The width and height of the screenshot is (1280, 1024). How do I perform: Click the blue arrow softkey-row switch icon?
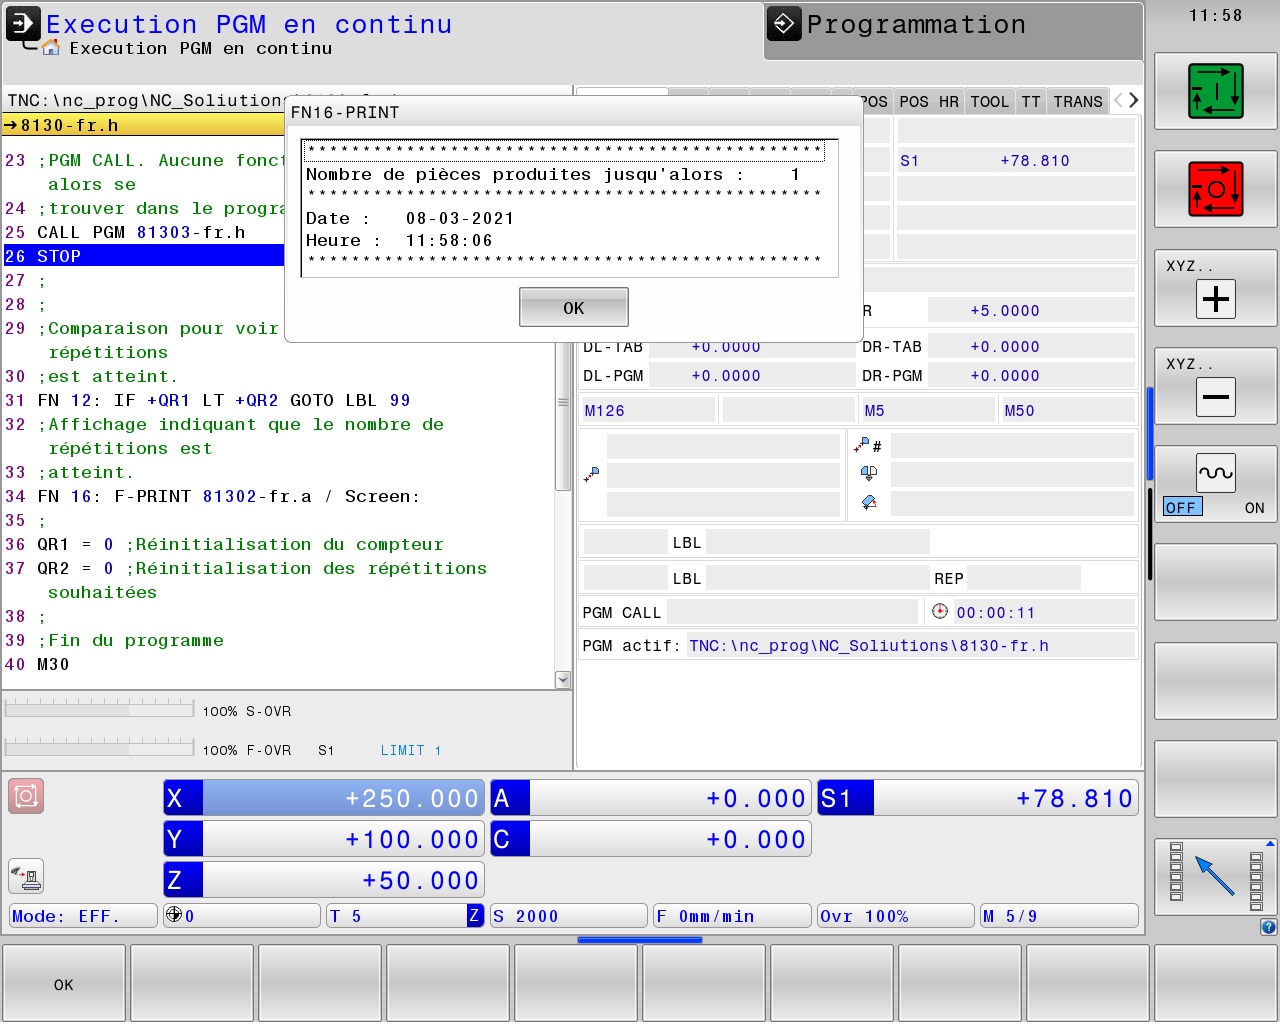pos(1215,876)
